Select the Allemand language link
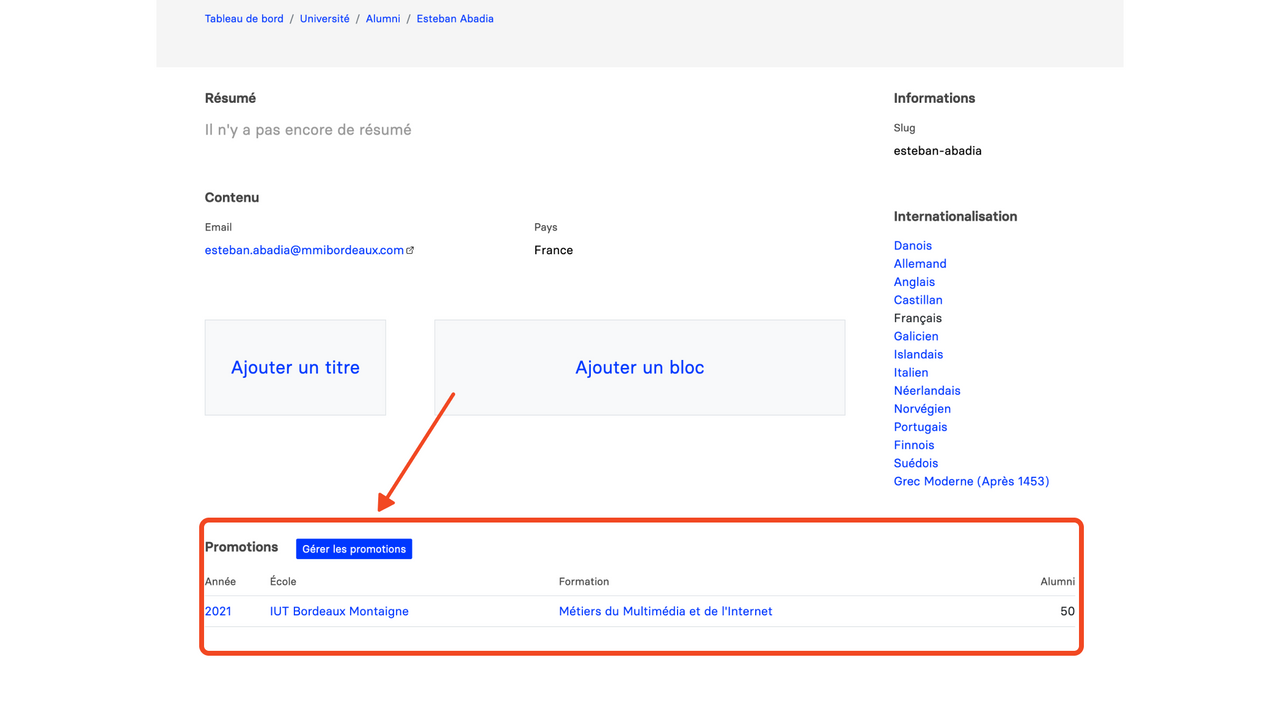 [x=920, y=263]
